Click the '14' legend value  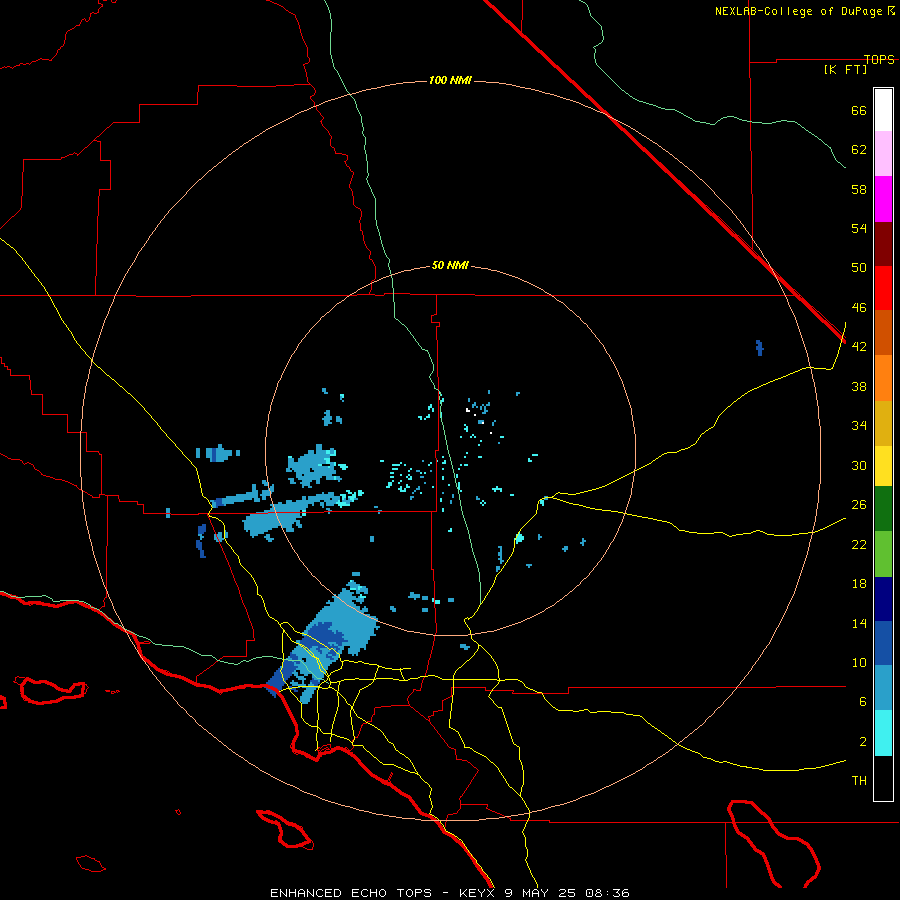859,624
